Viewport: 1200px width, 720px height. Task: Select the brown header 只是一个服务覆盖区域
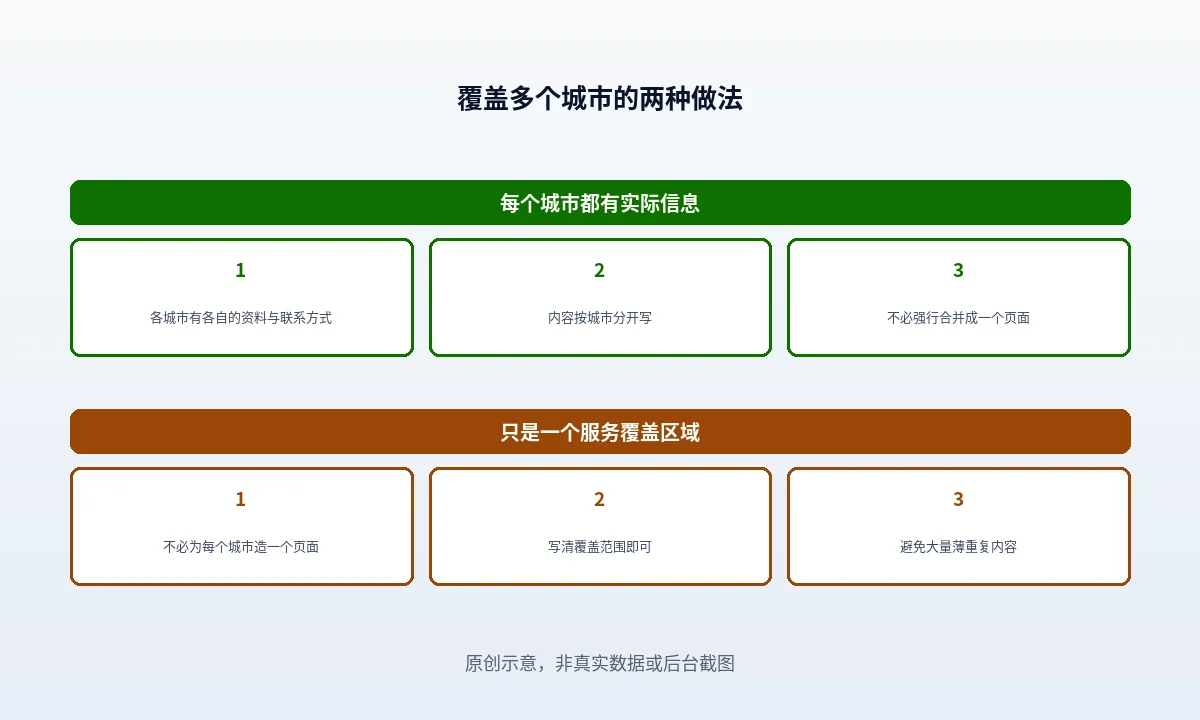click(x=600, y=432)
